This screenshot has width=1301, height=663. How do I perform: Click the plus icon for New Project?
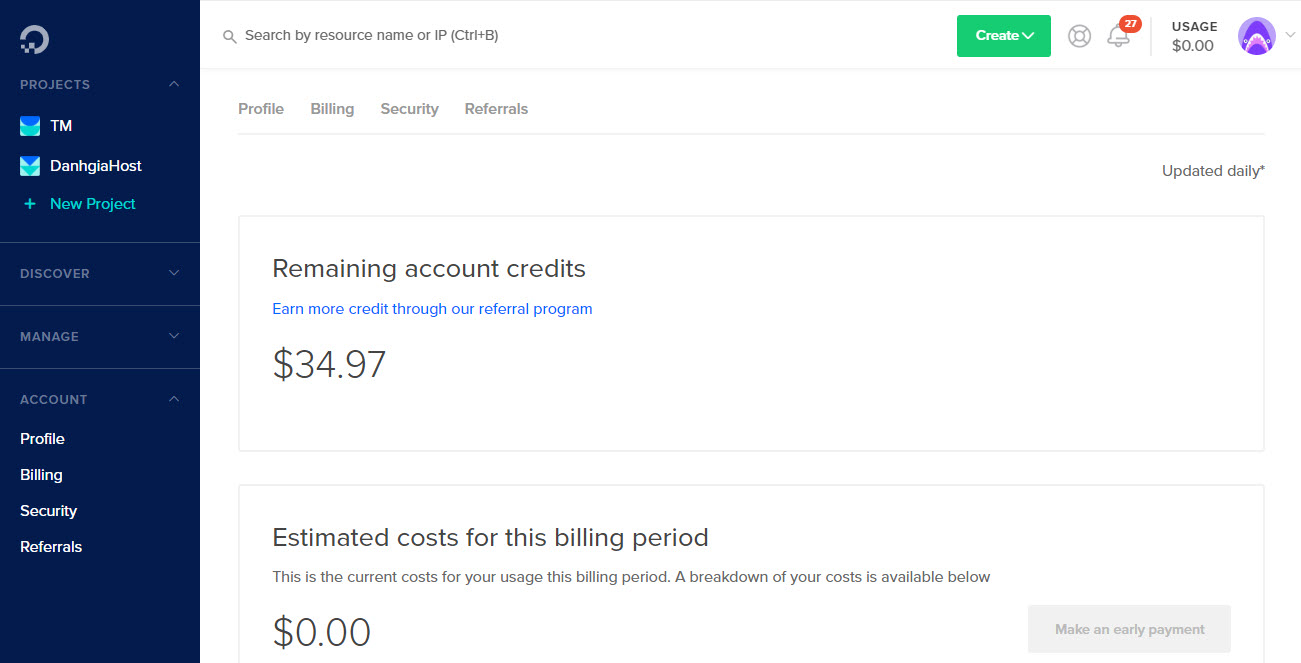coord(30,204)
